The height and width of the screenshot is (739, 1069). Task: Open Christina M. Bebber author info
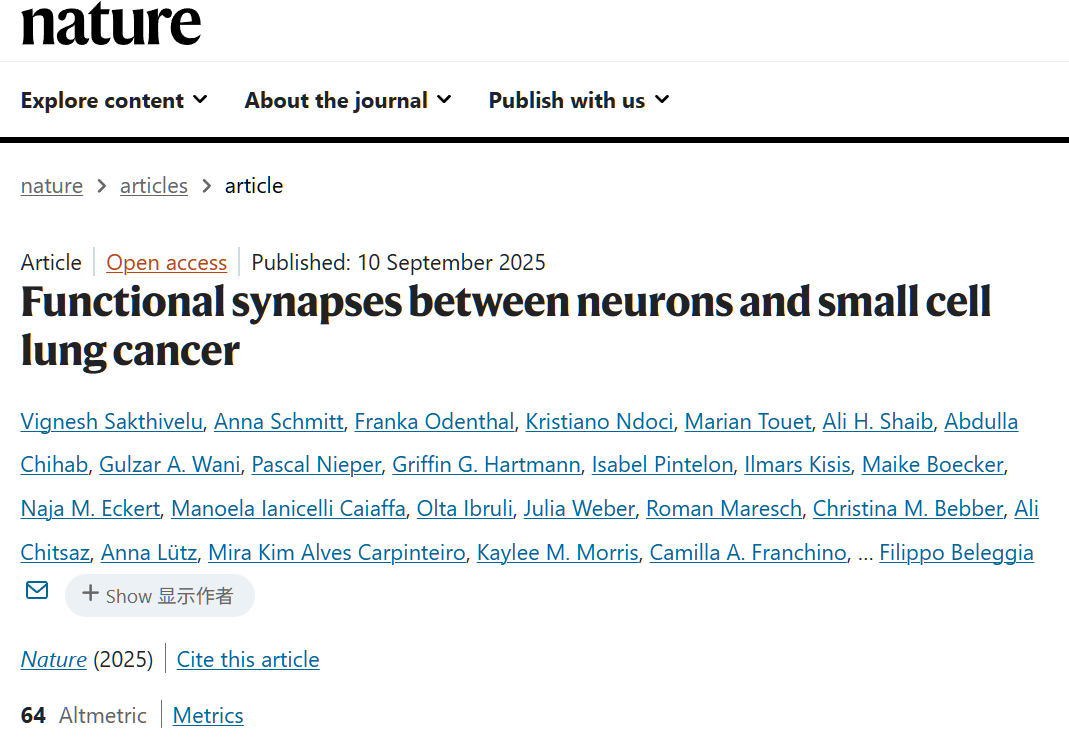[907, 509]
